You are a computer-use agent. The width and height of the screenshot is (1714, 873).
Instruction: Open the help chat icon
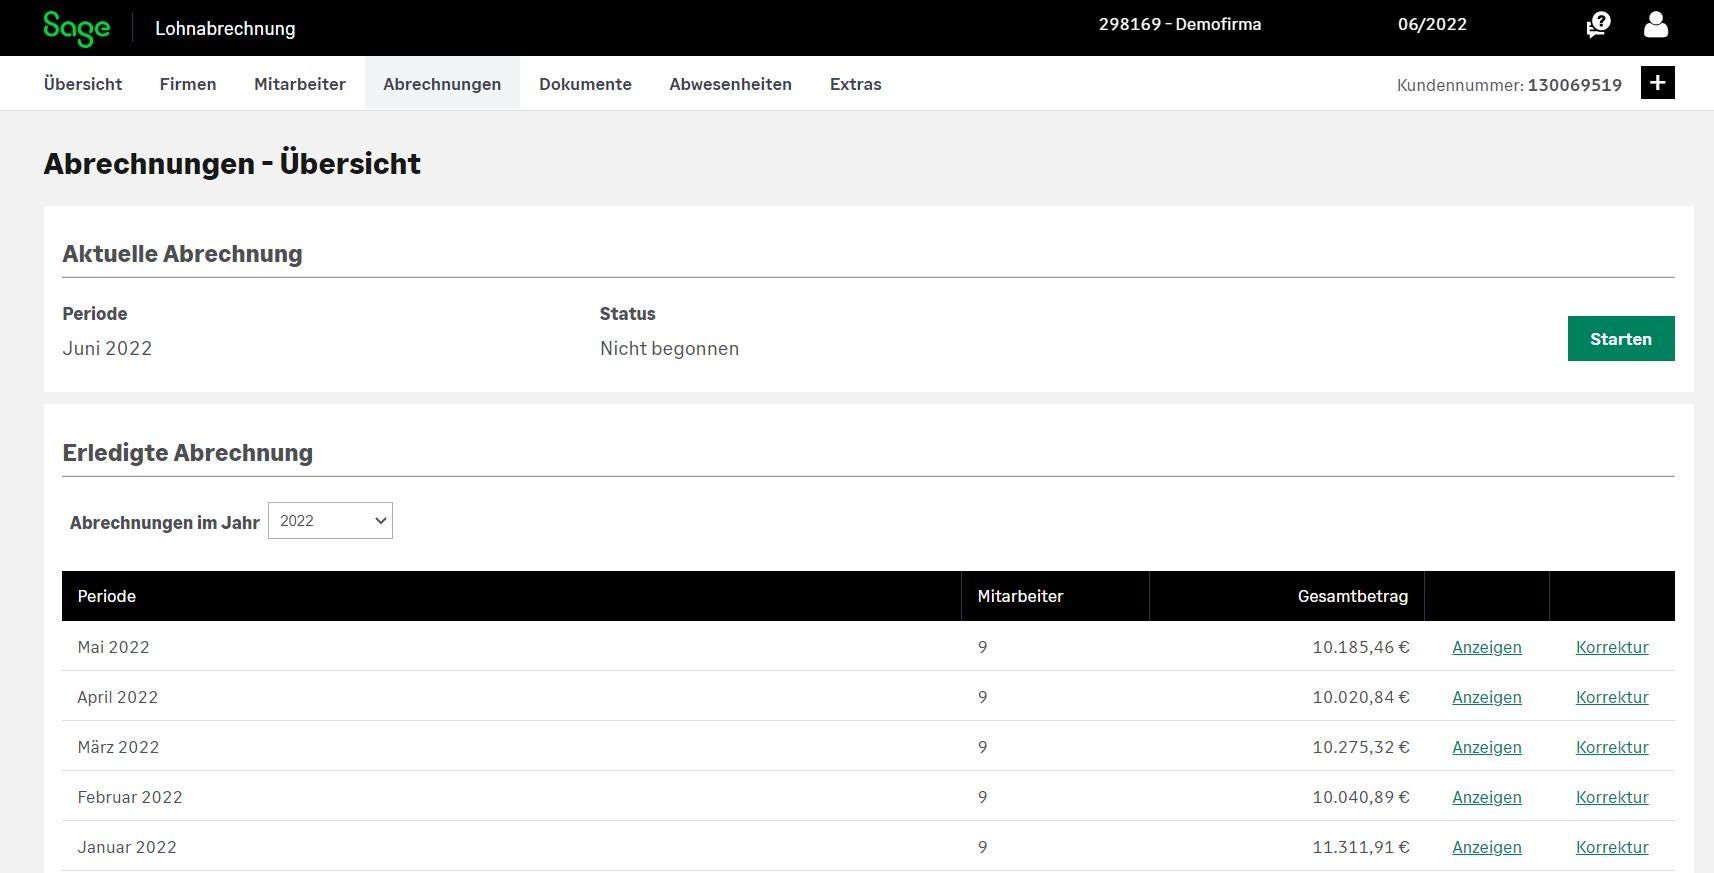pyautogui.click(x=1598, y=24)
